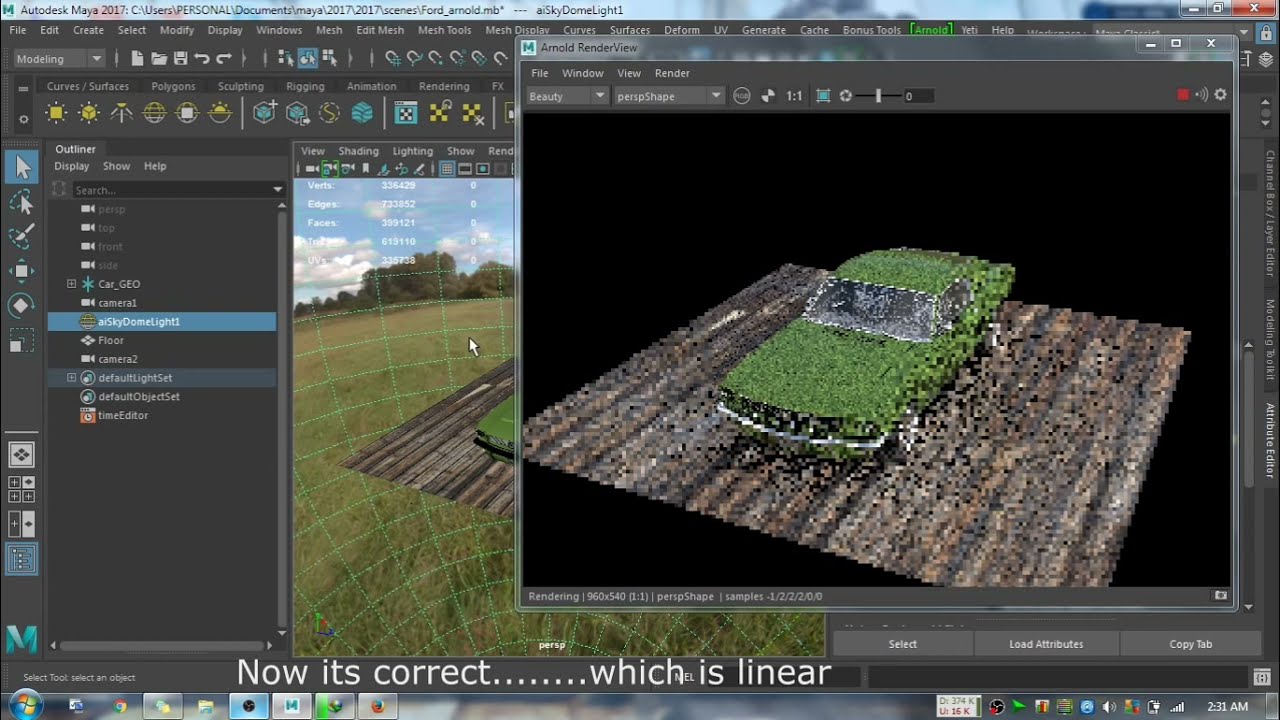Open Arnold menu in main menubar

coord(931,30)
